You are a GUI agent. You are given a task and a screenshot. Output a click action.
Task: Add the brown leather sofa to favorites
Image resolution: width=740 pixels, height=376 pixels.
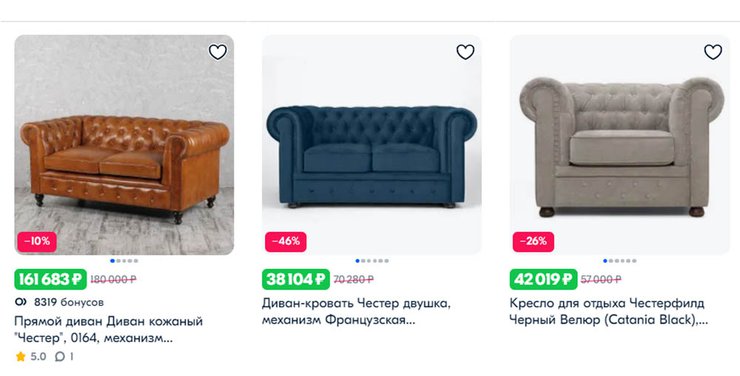[218, 52]
